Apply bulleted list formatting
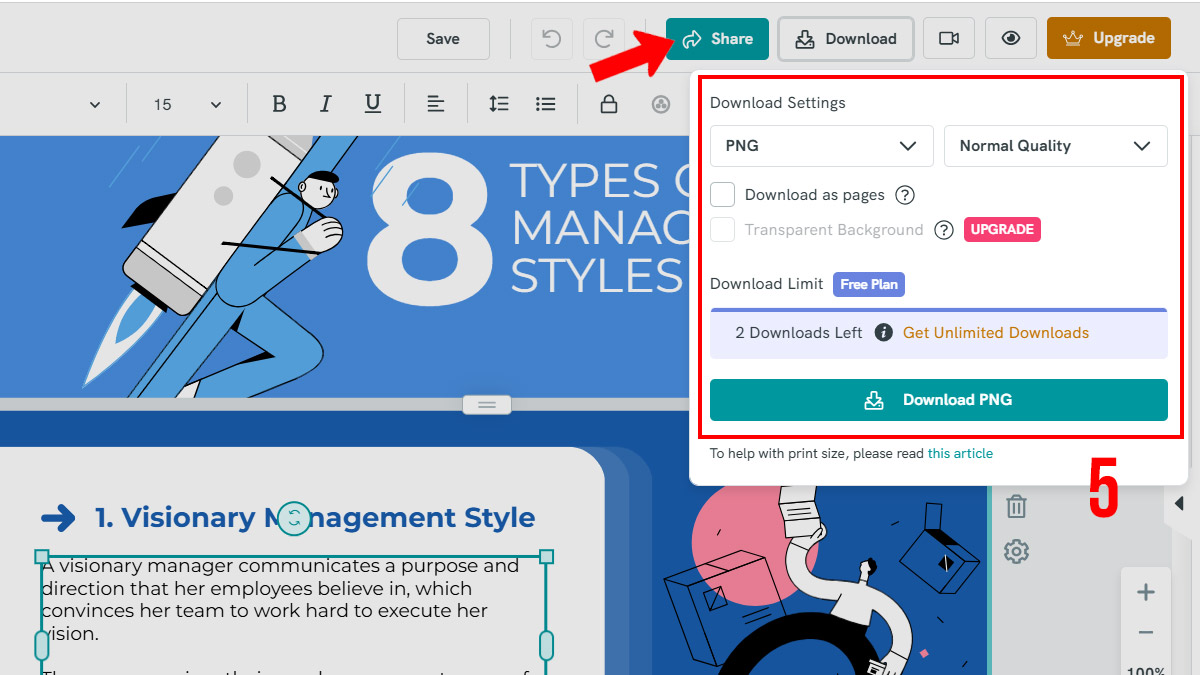Image resolution: width=1200 pixels, height=675 pixels. [x=545, y=104]
